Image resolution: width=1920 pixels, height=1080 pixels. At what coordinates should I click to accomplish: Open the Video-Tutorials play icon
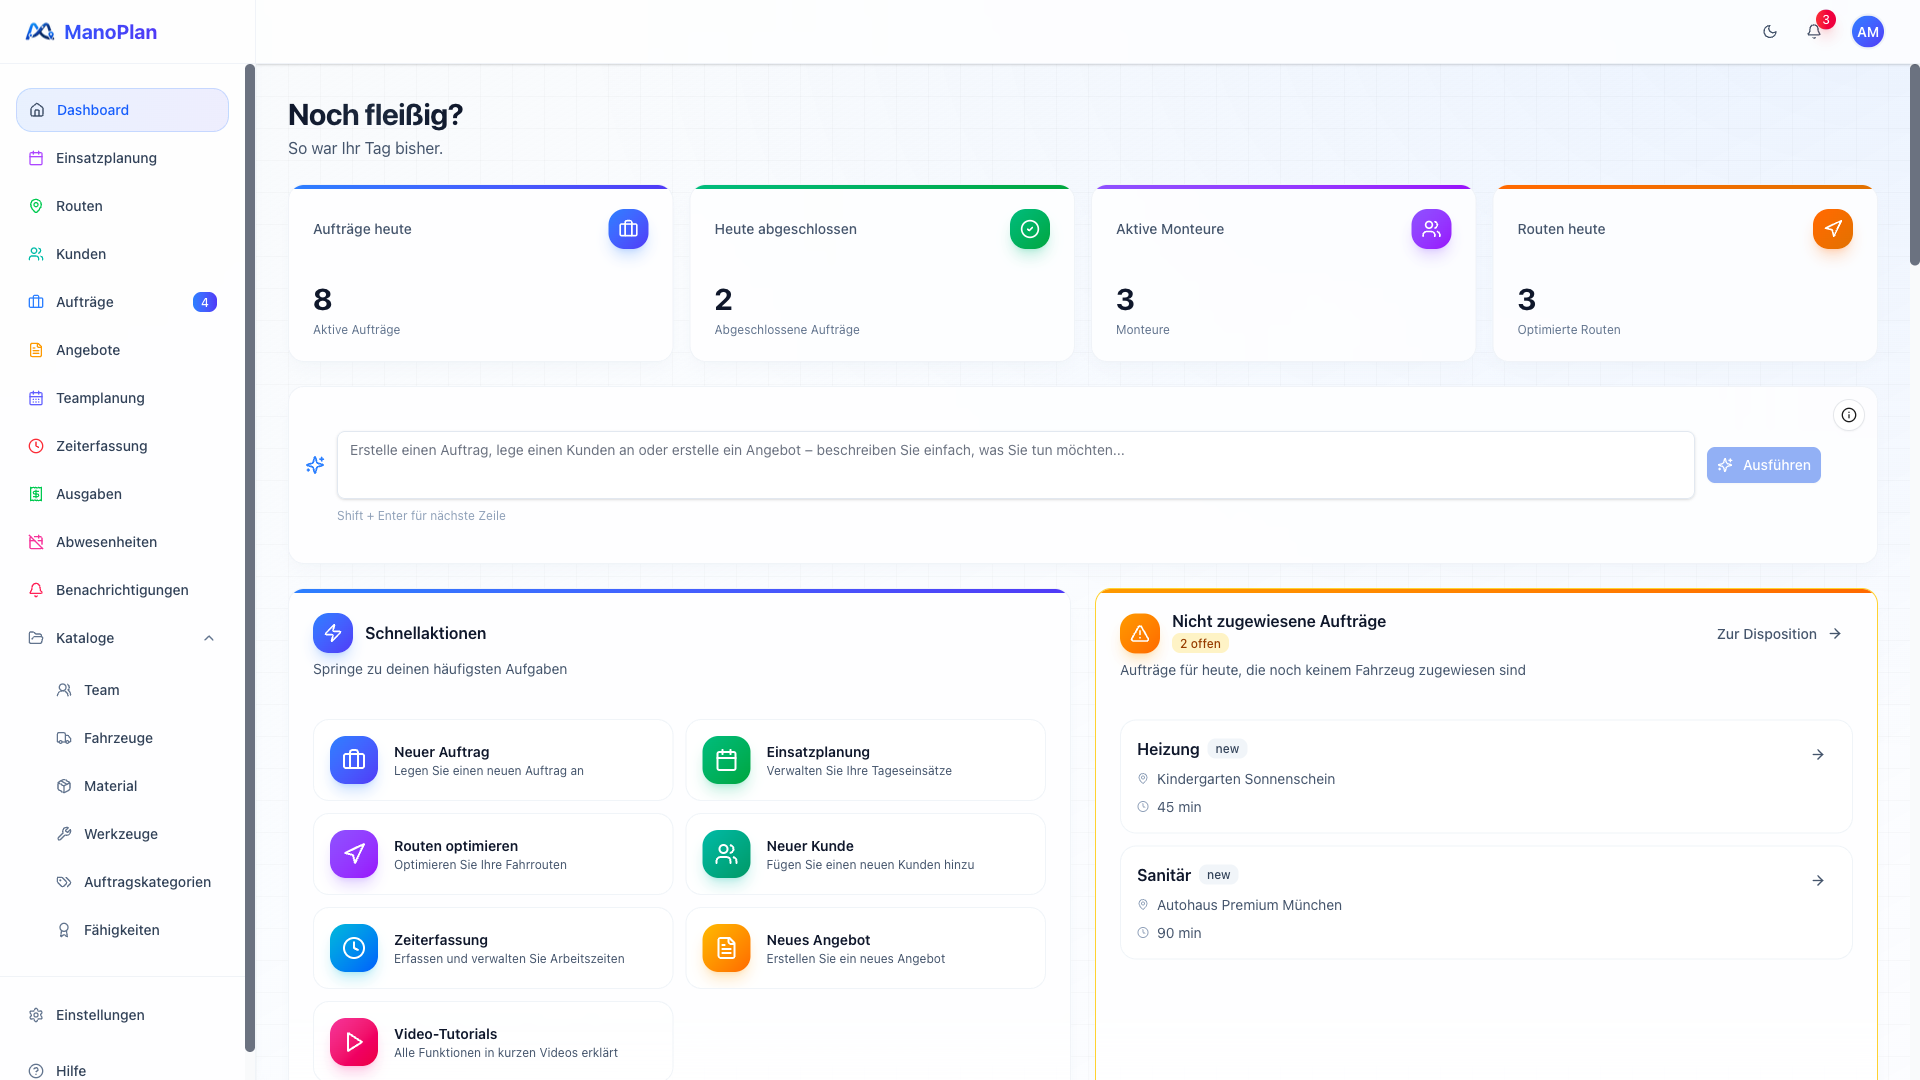[x=354, y=1042]
